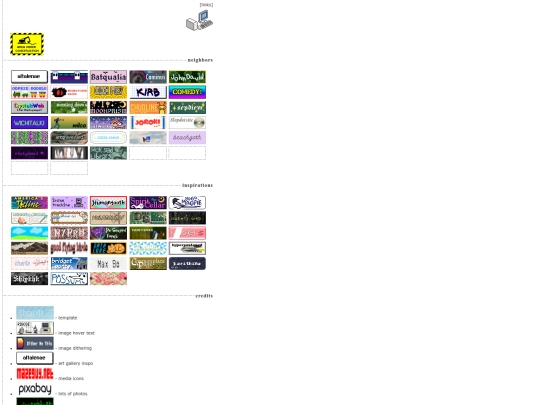Screen dimensions: 540x405
Task: Open the lilac machine computer button
Action: pos(69,202)
